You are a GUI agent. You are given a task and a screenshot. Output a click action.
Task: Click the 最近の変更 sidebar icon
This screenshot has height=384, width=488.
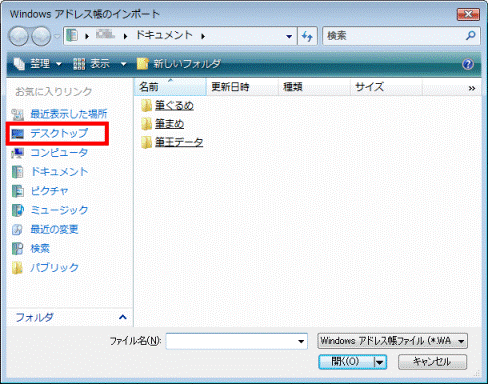17,229
